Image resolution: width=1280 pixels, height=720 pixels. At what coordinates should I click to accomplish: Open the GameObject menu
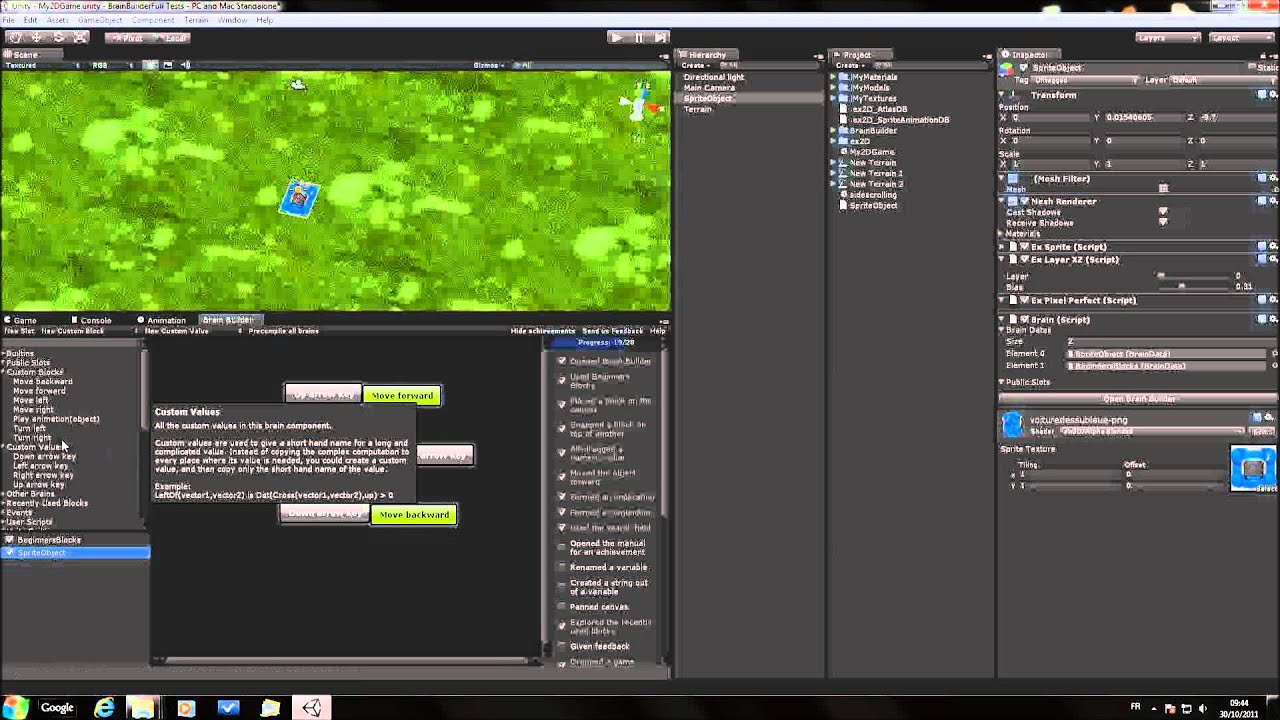[x=99, y=20]
